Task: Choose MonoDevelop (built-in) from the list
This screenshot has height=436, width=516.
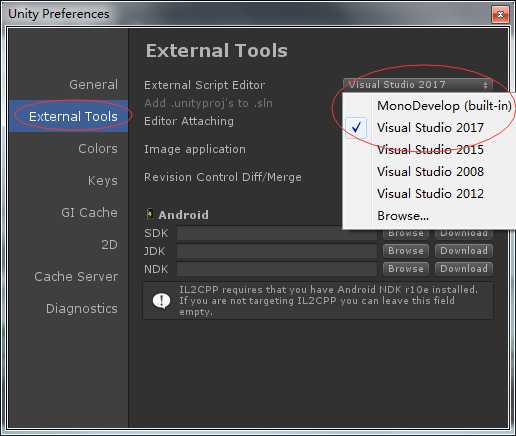Action: pos(444,106)
